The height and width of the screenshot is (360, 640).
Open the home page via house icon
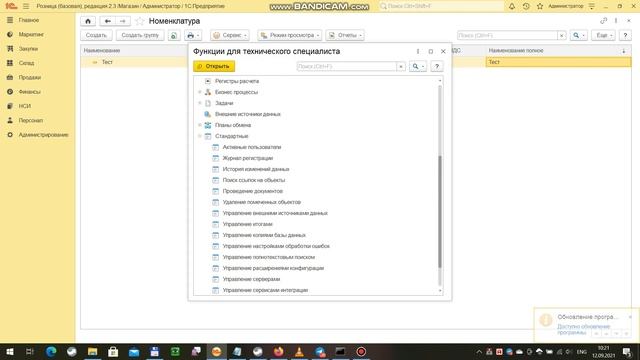(x=88, y=21)
